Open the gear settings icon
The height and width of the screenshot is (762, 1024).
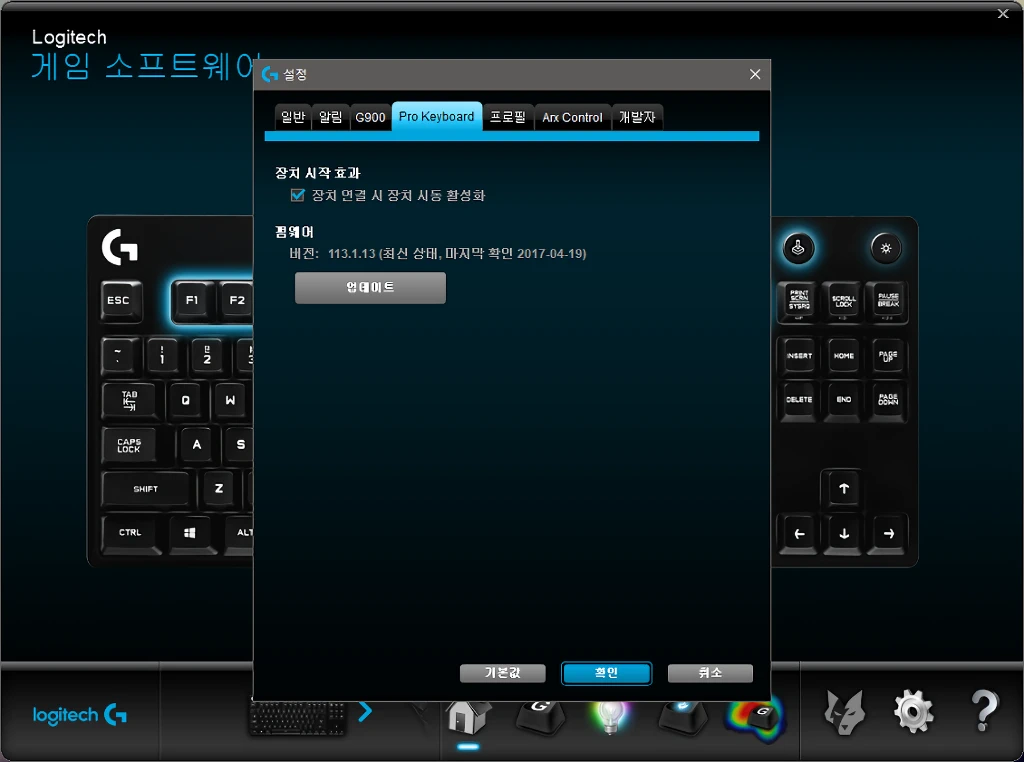click(x=913, y=712)
